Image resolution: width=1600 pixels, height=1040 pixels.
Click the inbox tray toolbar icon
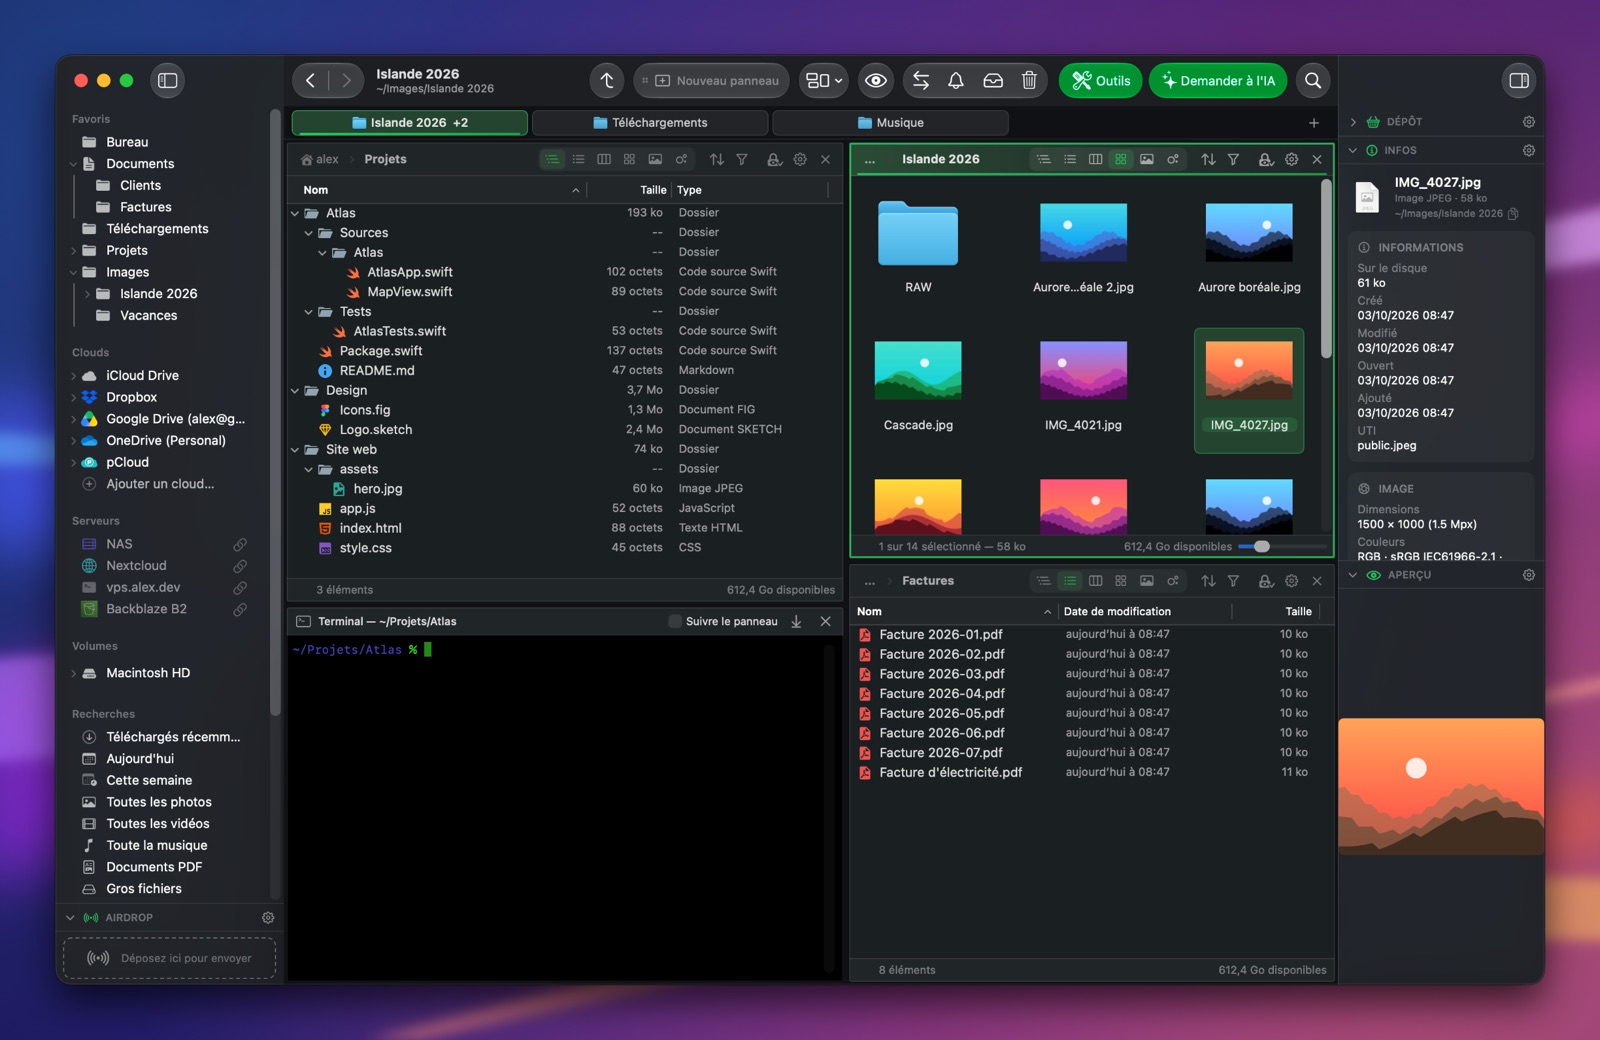pos(993,81)
